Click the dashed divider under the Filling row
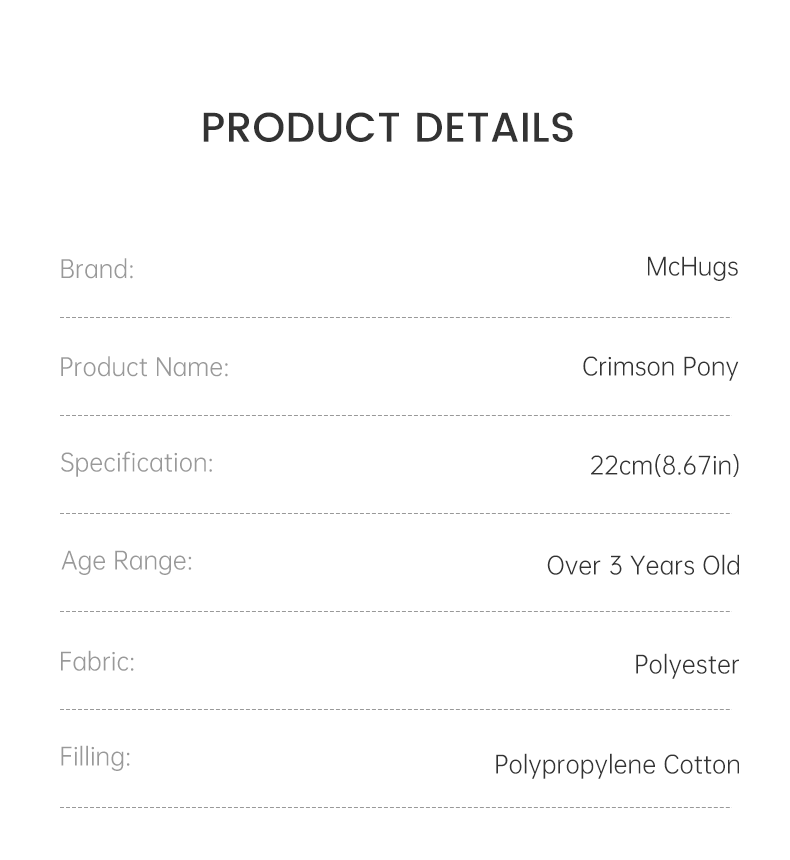 click(395, 807)
